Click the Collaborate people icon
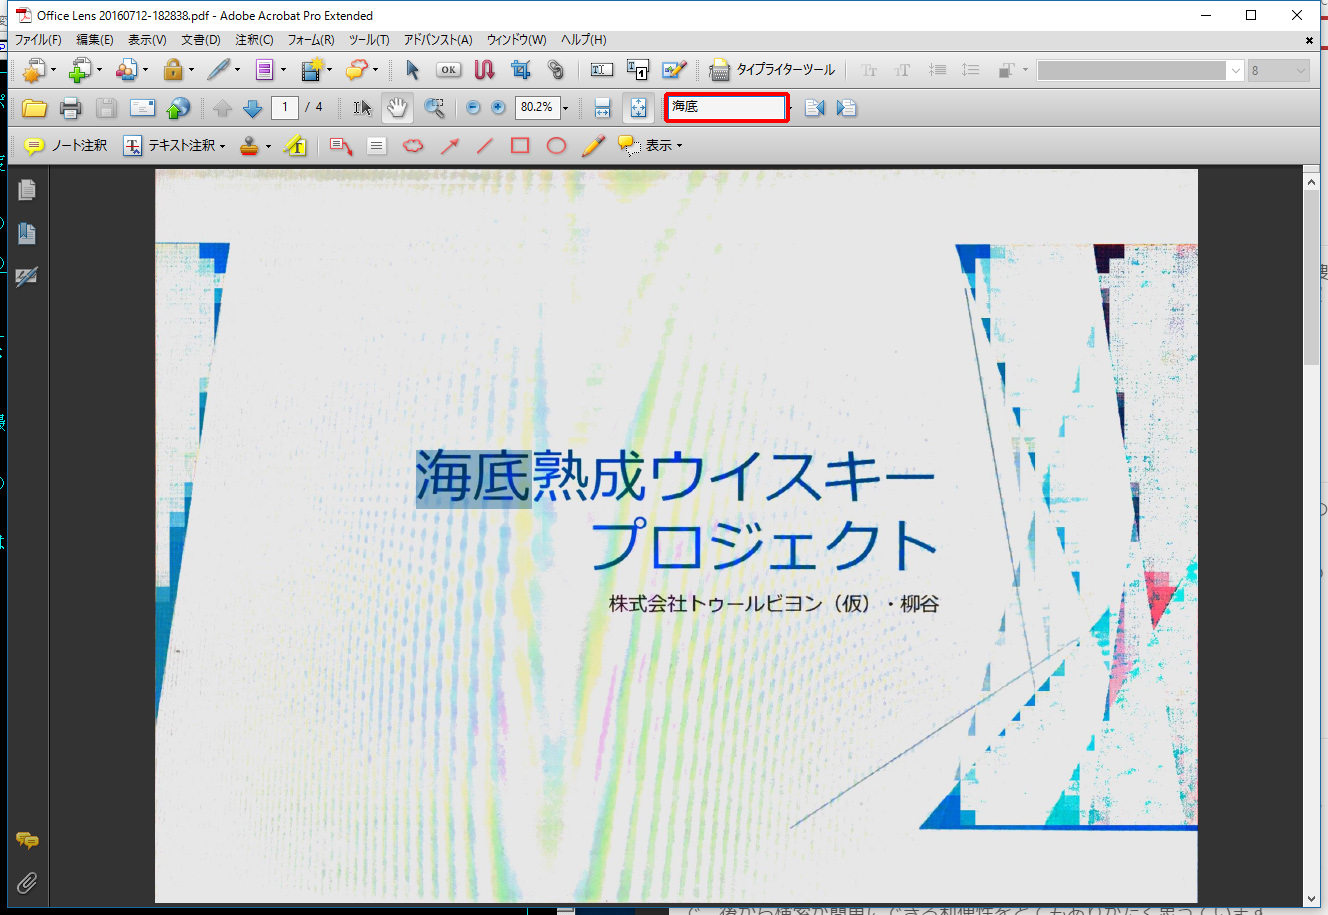Viewport: 1328px width, 915px height. pos(126,70)
